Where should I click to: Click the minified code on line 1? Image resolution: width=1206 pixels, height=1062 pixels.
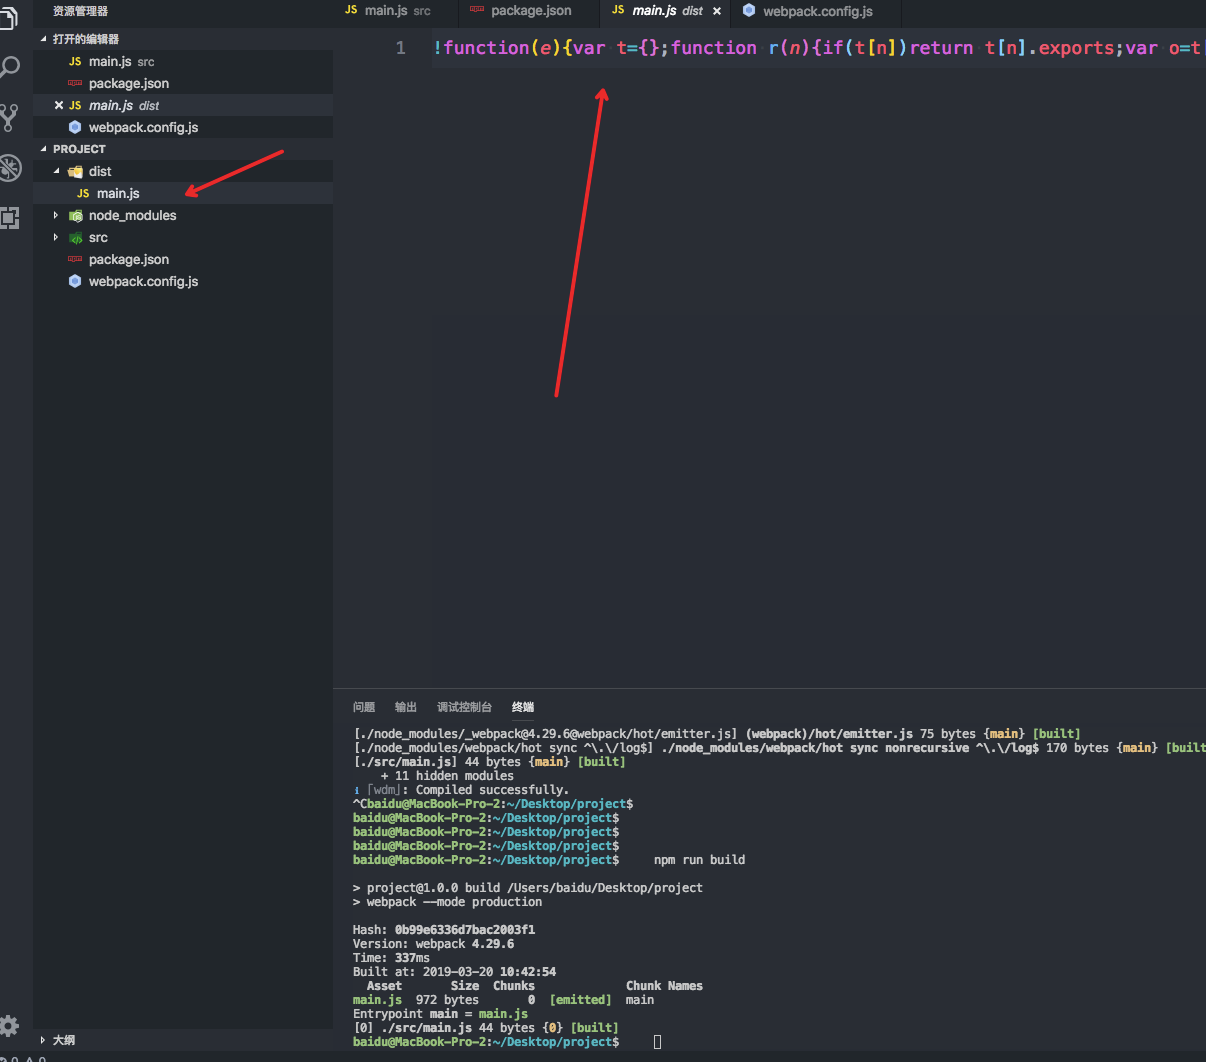coord(818,48)
